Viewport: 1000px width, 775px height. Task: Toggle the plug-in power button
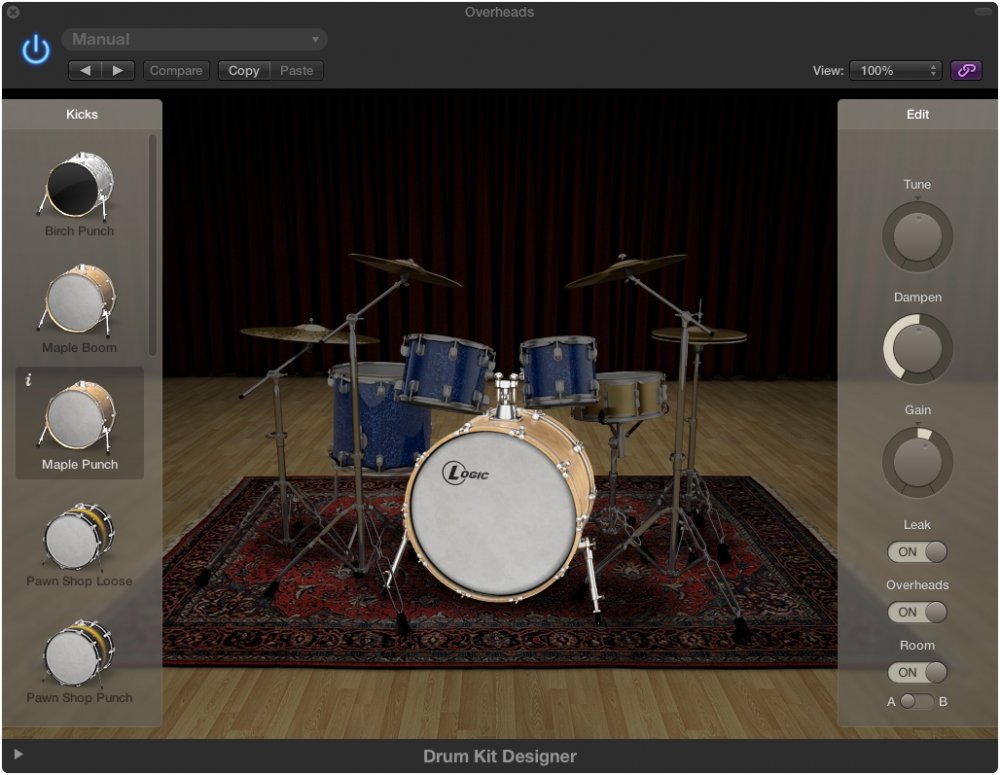(36, 50)
